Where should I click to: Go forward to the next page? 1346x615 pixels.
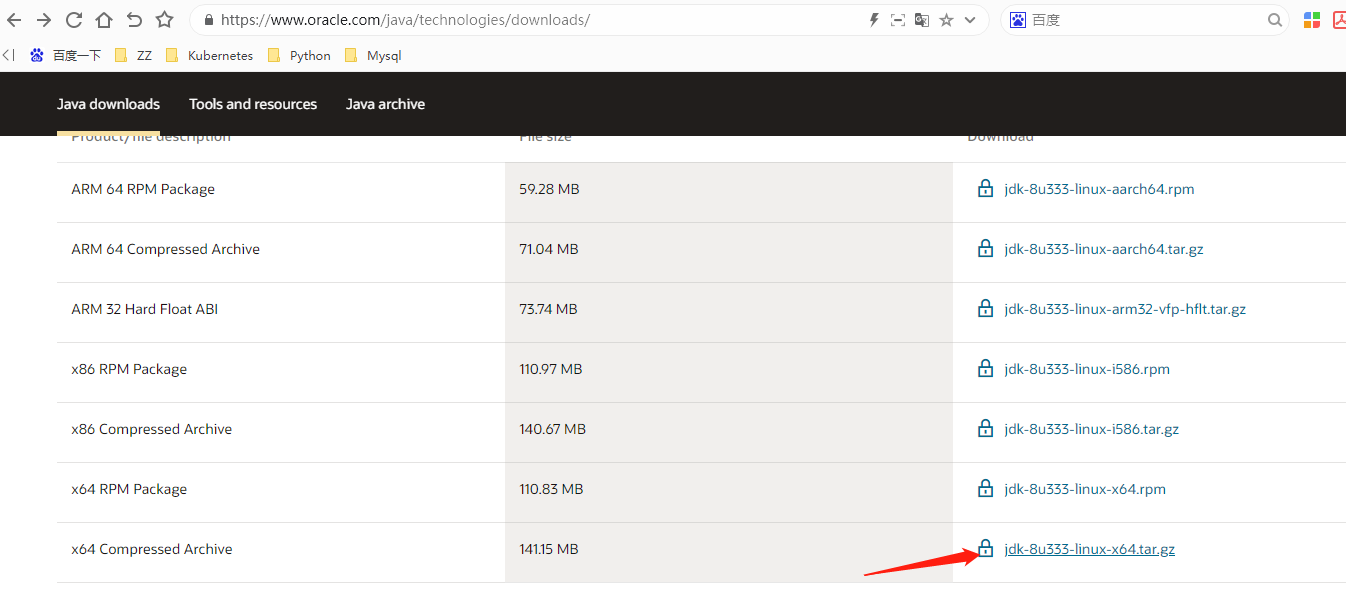coord(43,20)
